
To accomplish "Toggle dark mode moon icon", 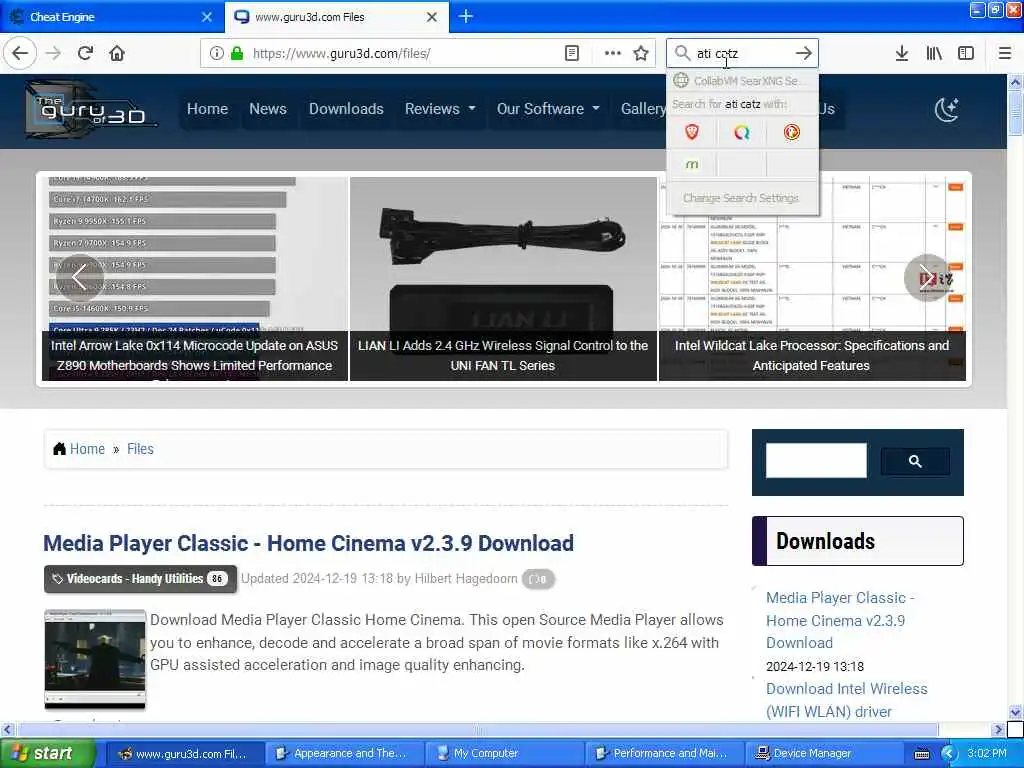I will coord(946,110).
